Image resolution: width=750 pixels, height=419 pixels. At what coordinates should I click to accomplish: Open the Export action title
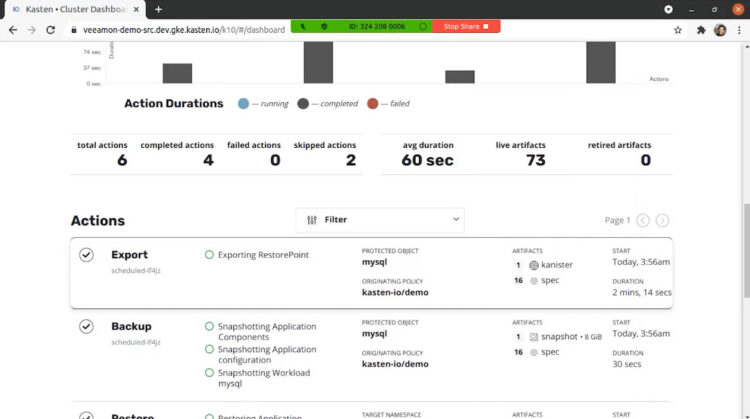129,254
